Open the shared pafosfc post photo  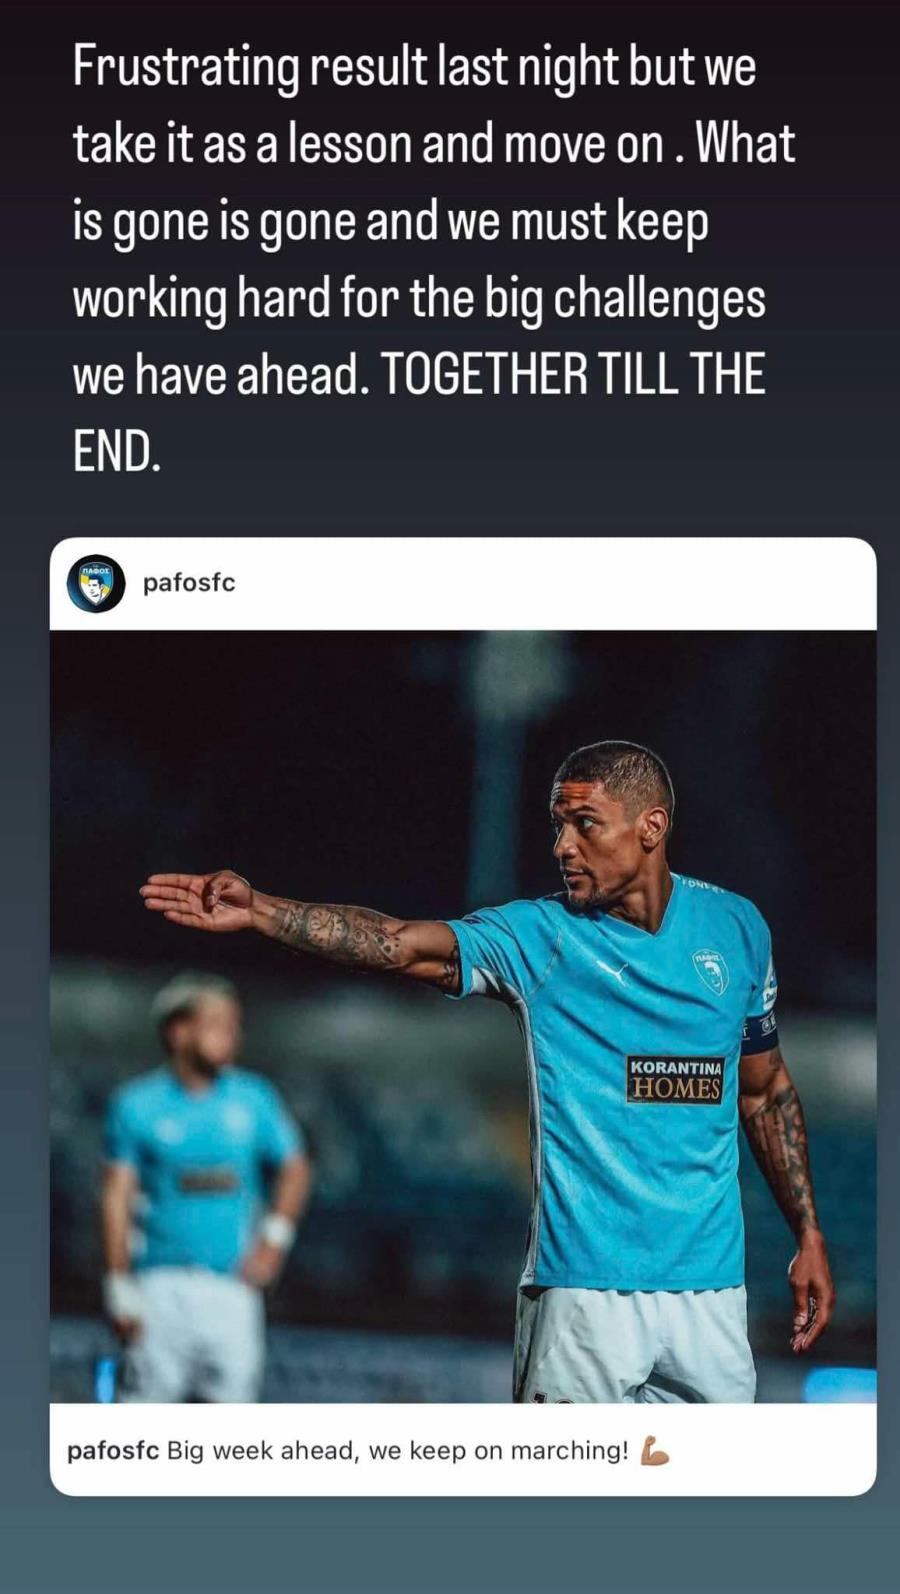(463, 1016)
